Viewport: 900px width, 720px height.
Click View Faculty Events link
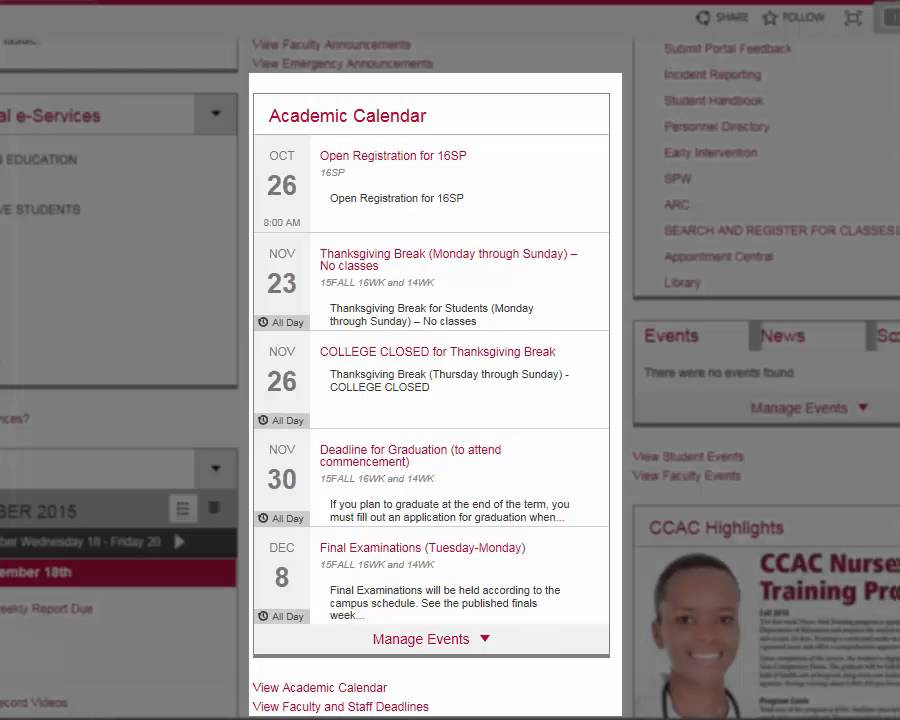(686, 475)
